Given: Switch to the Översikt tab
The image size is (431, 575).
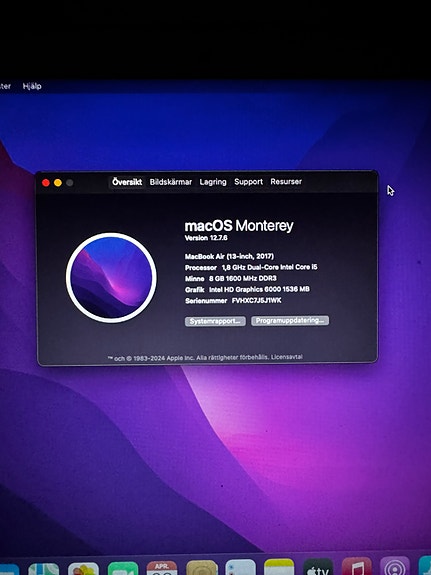Looking at the screenshot, I should click(x=127, y=182).
